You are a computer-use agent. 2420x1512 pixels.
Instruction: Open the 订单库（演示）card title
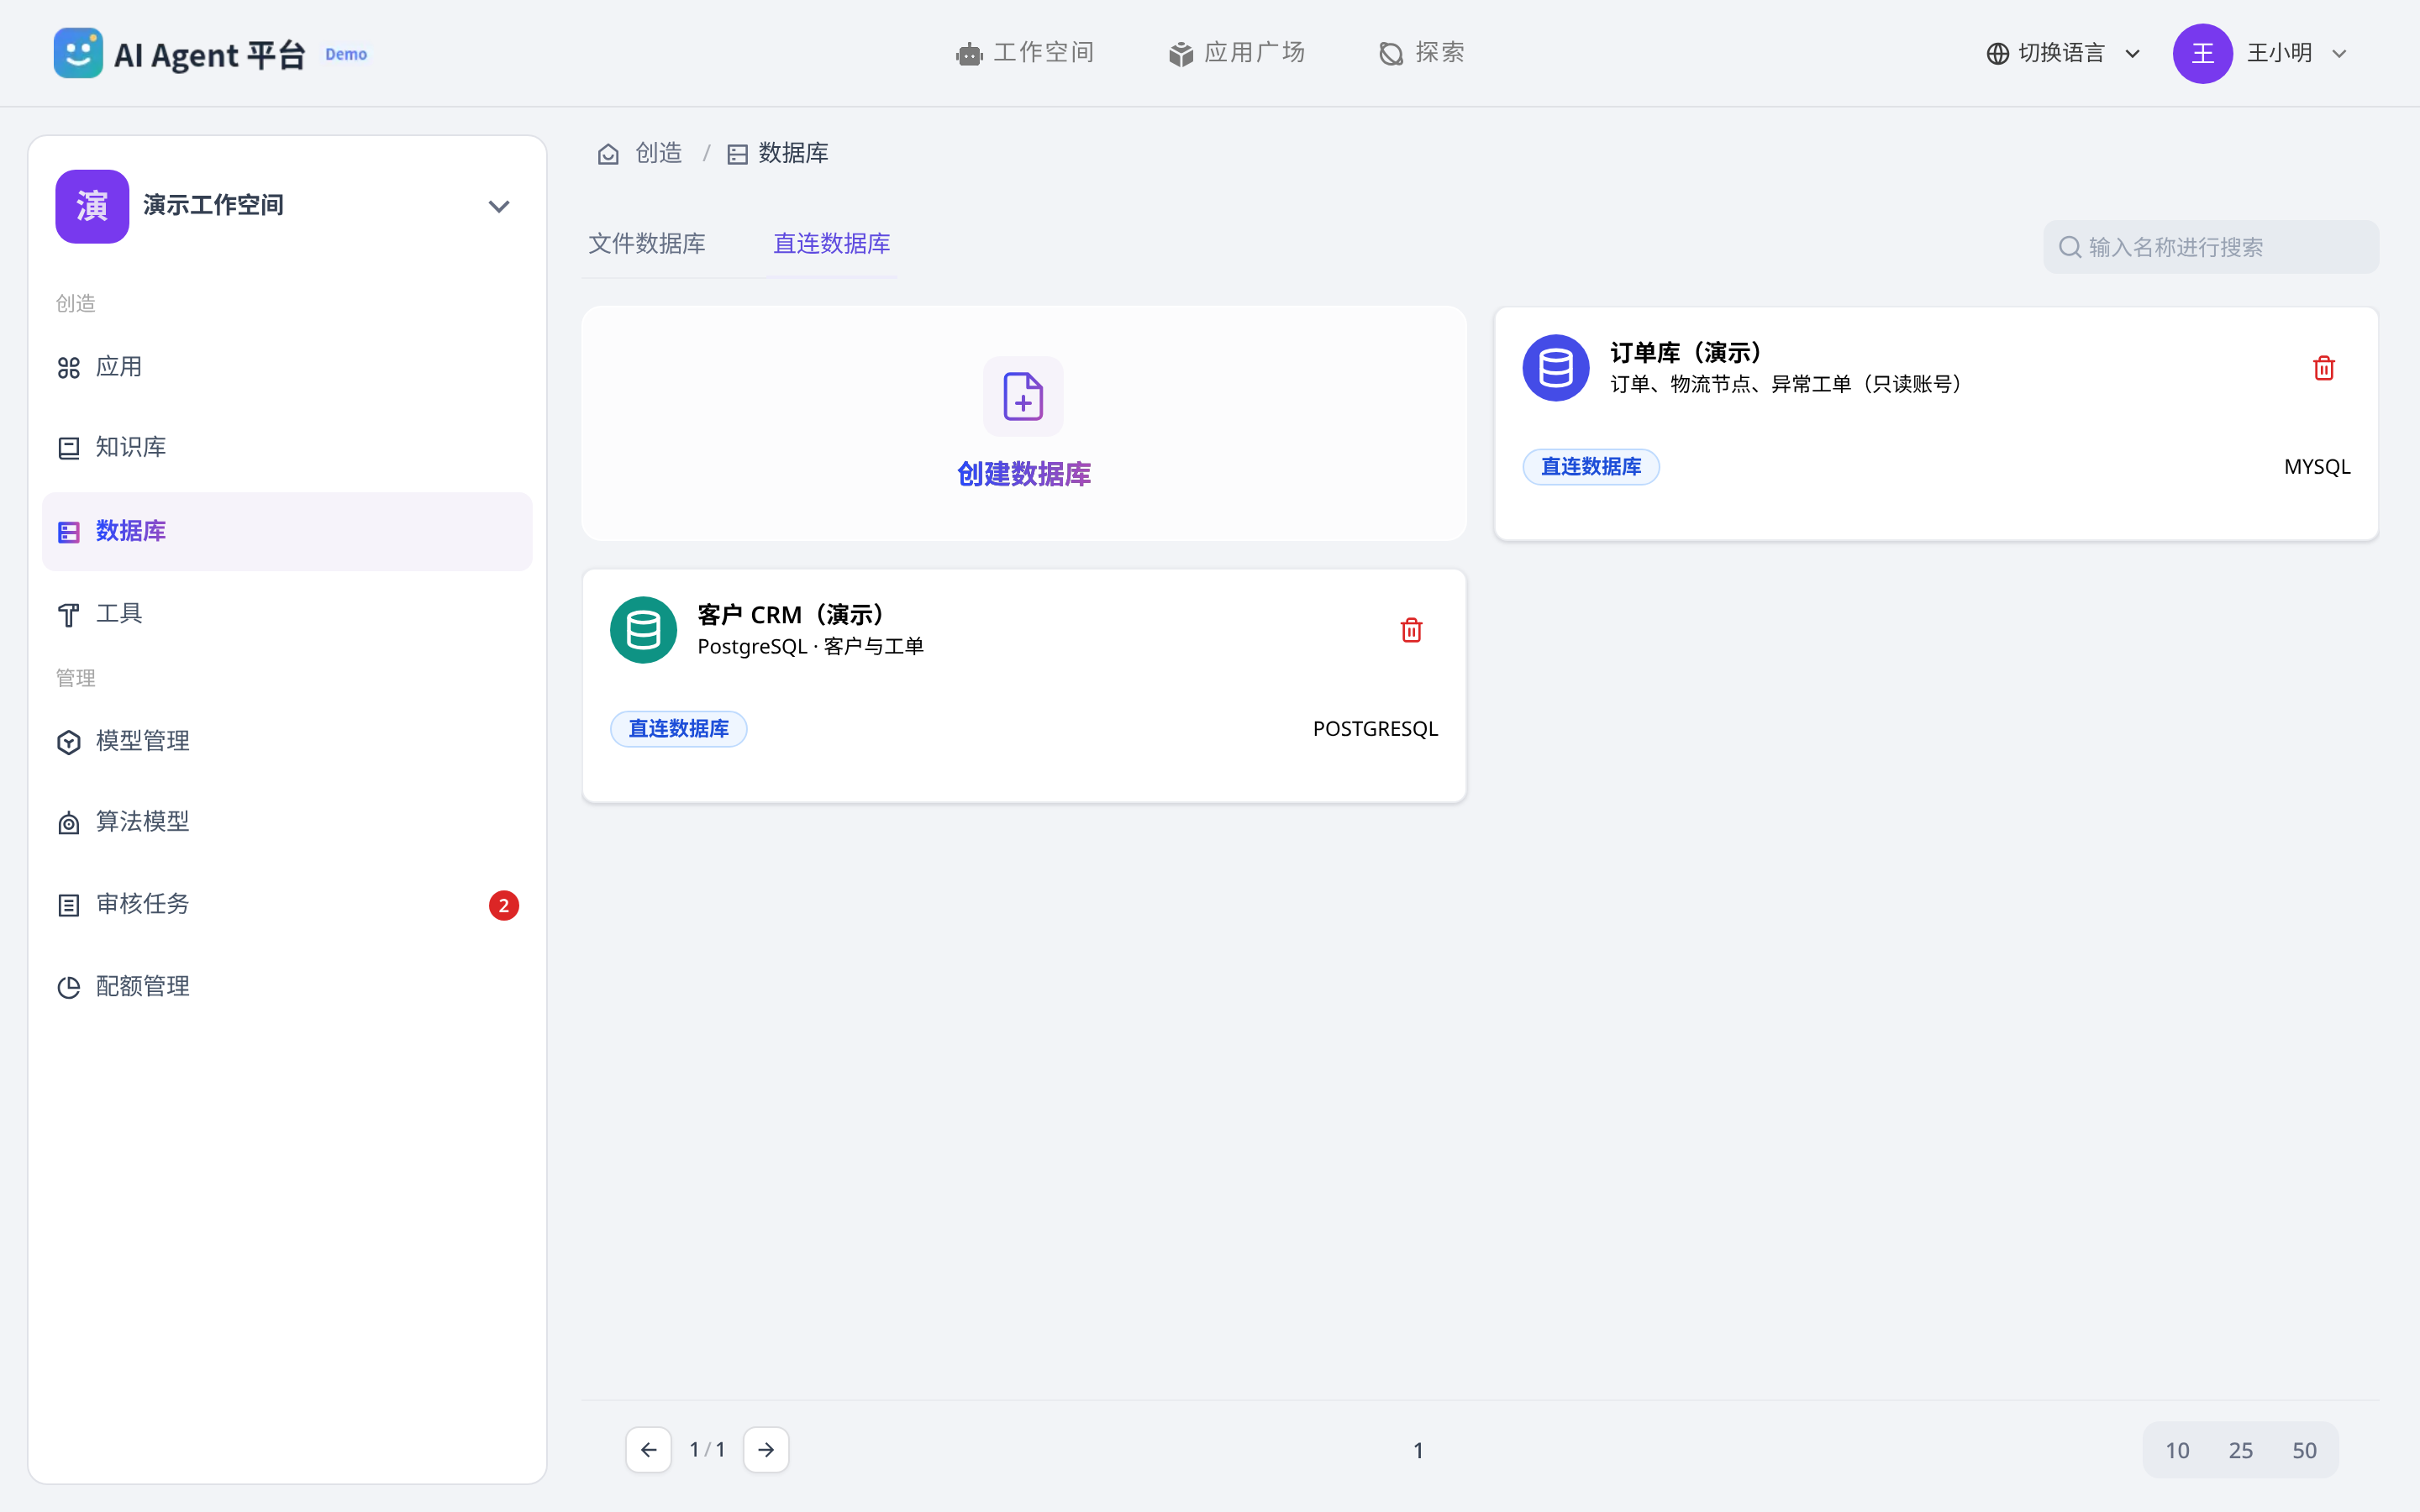coord(1686,353)
